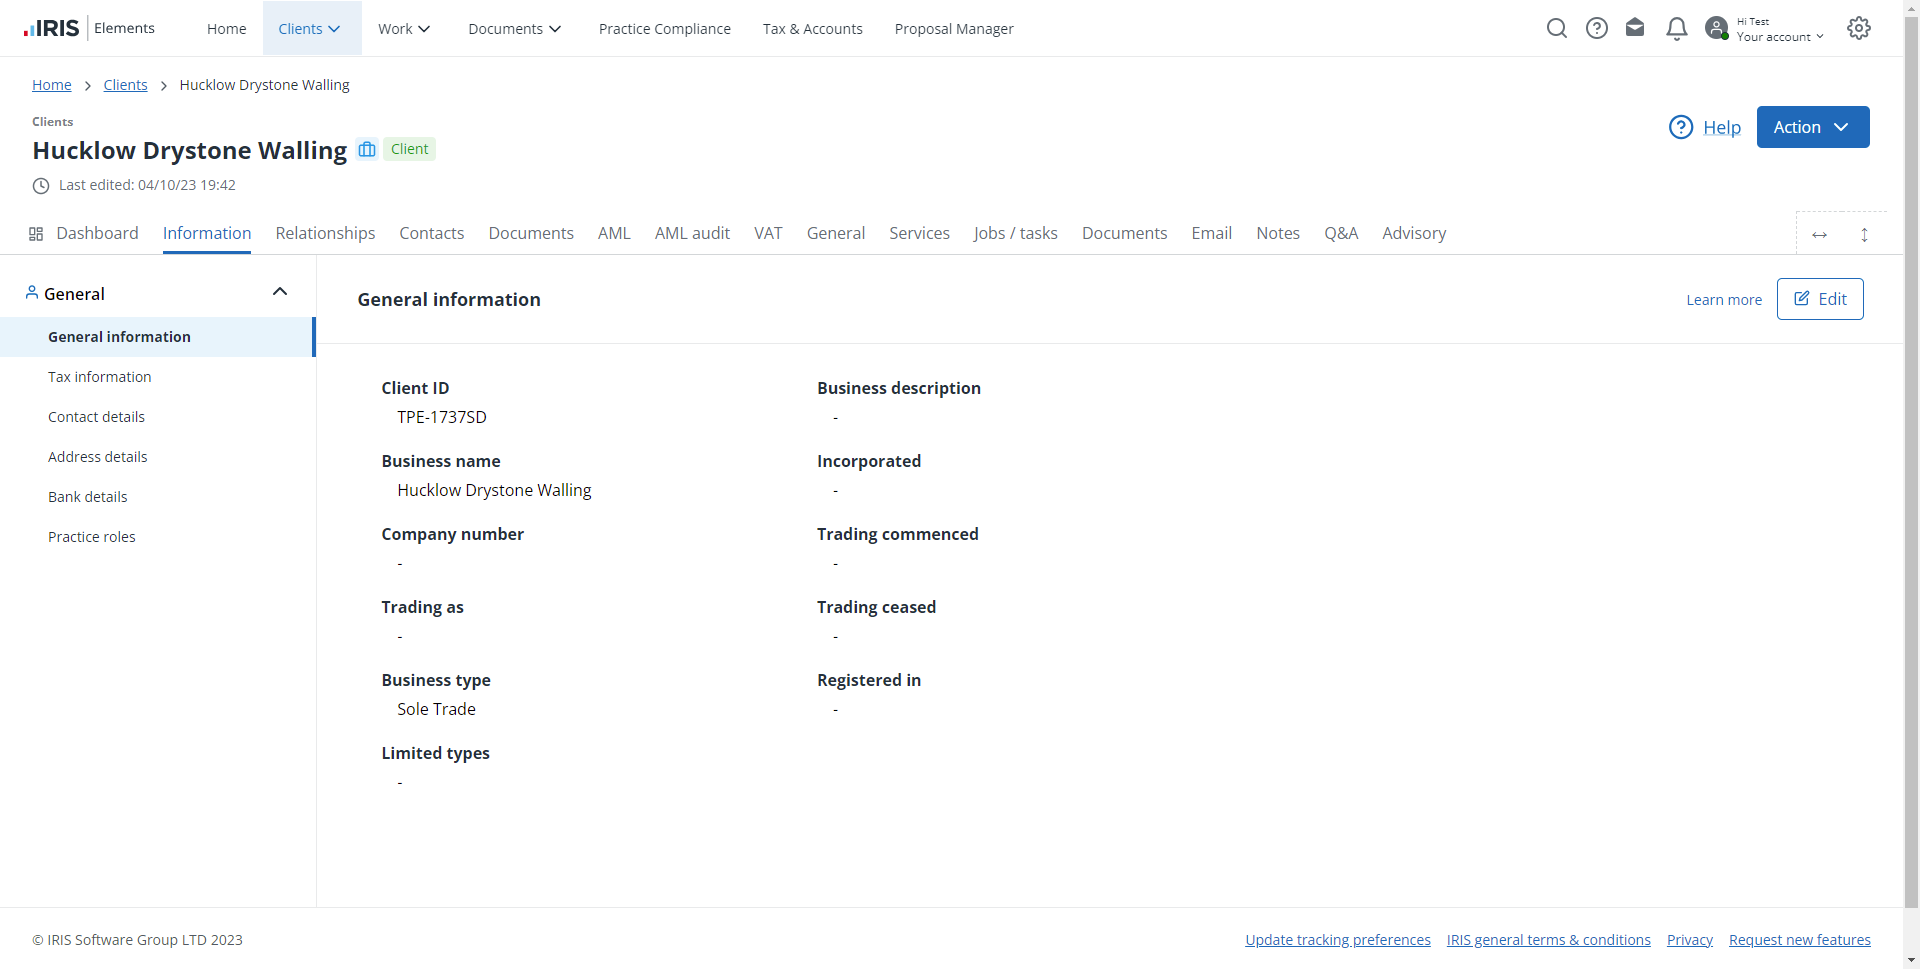The image size is (1920, 969).
Task: Click the vertical expand arrows icon
Action: click(1864, 235)
